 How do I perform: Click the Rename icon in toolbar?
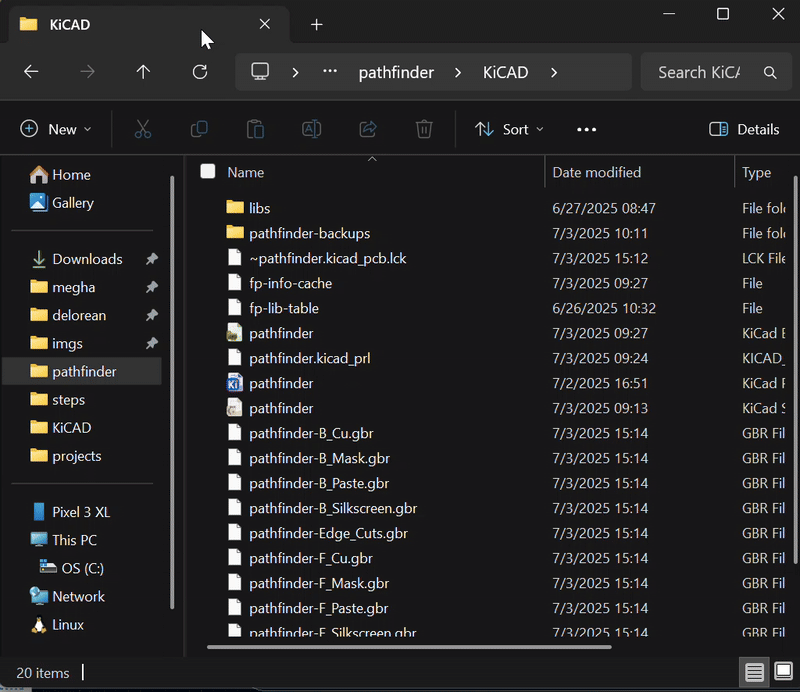311,129
